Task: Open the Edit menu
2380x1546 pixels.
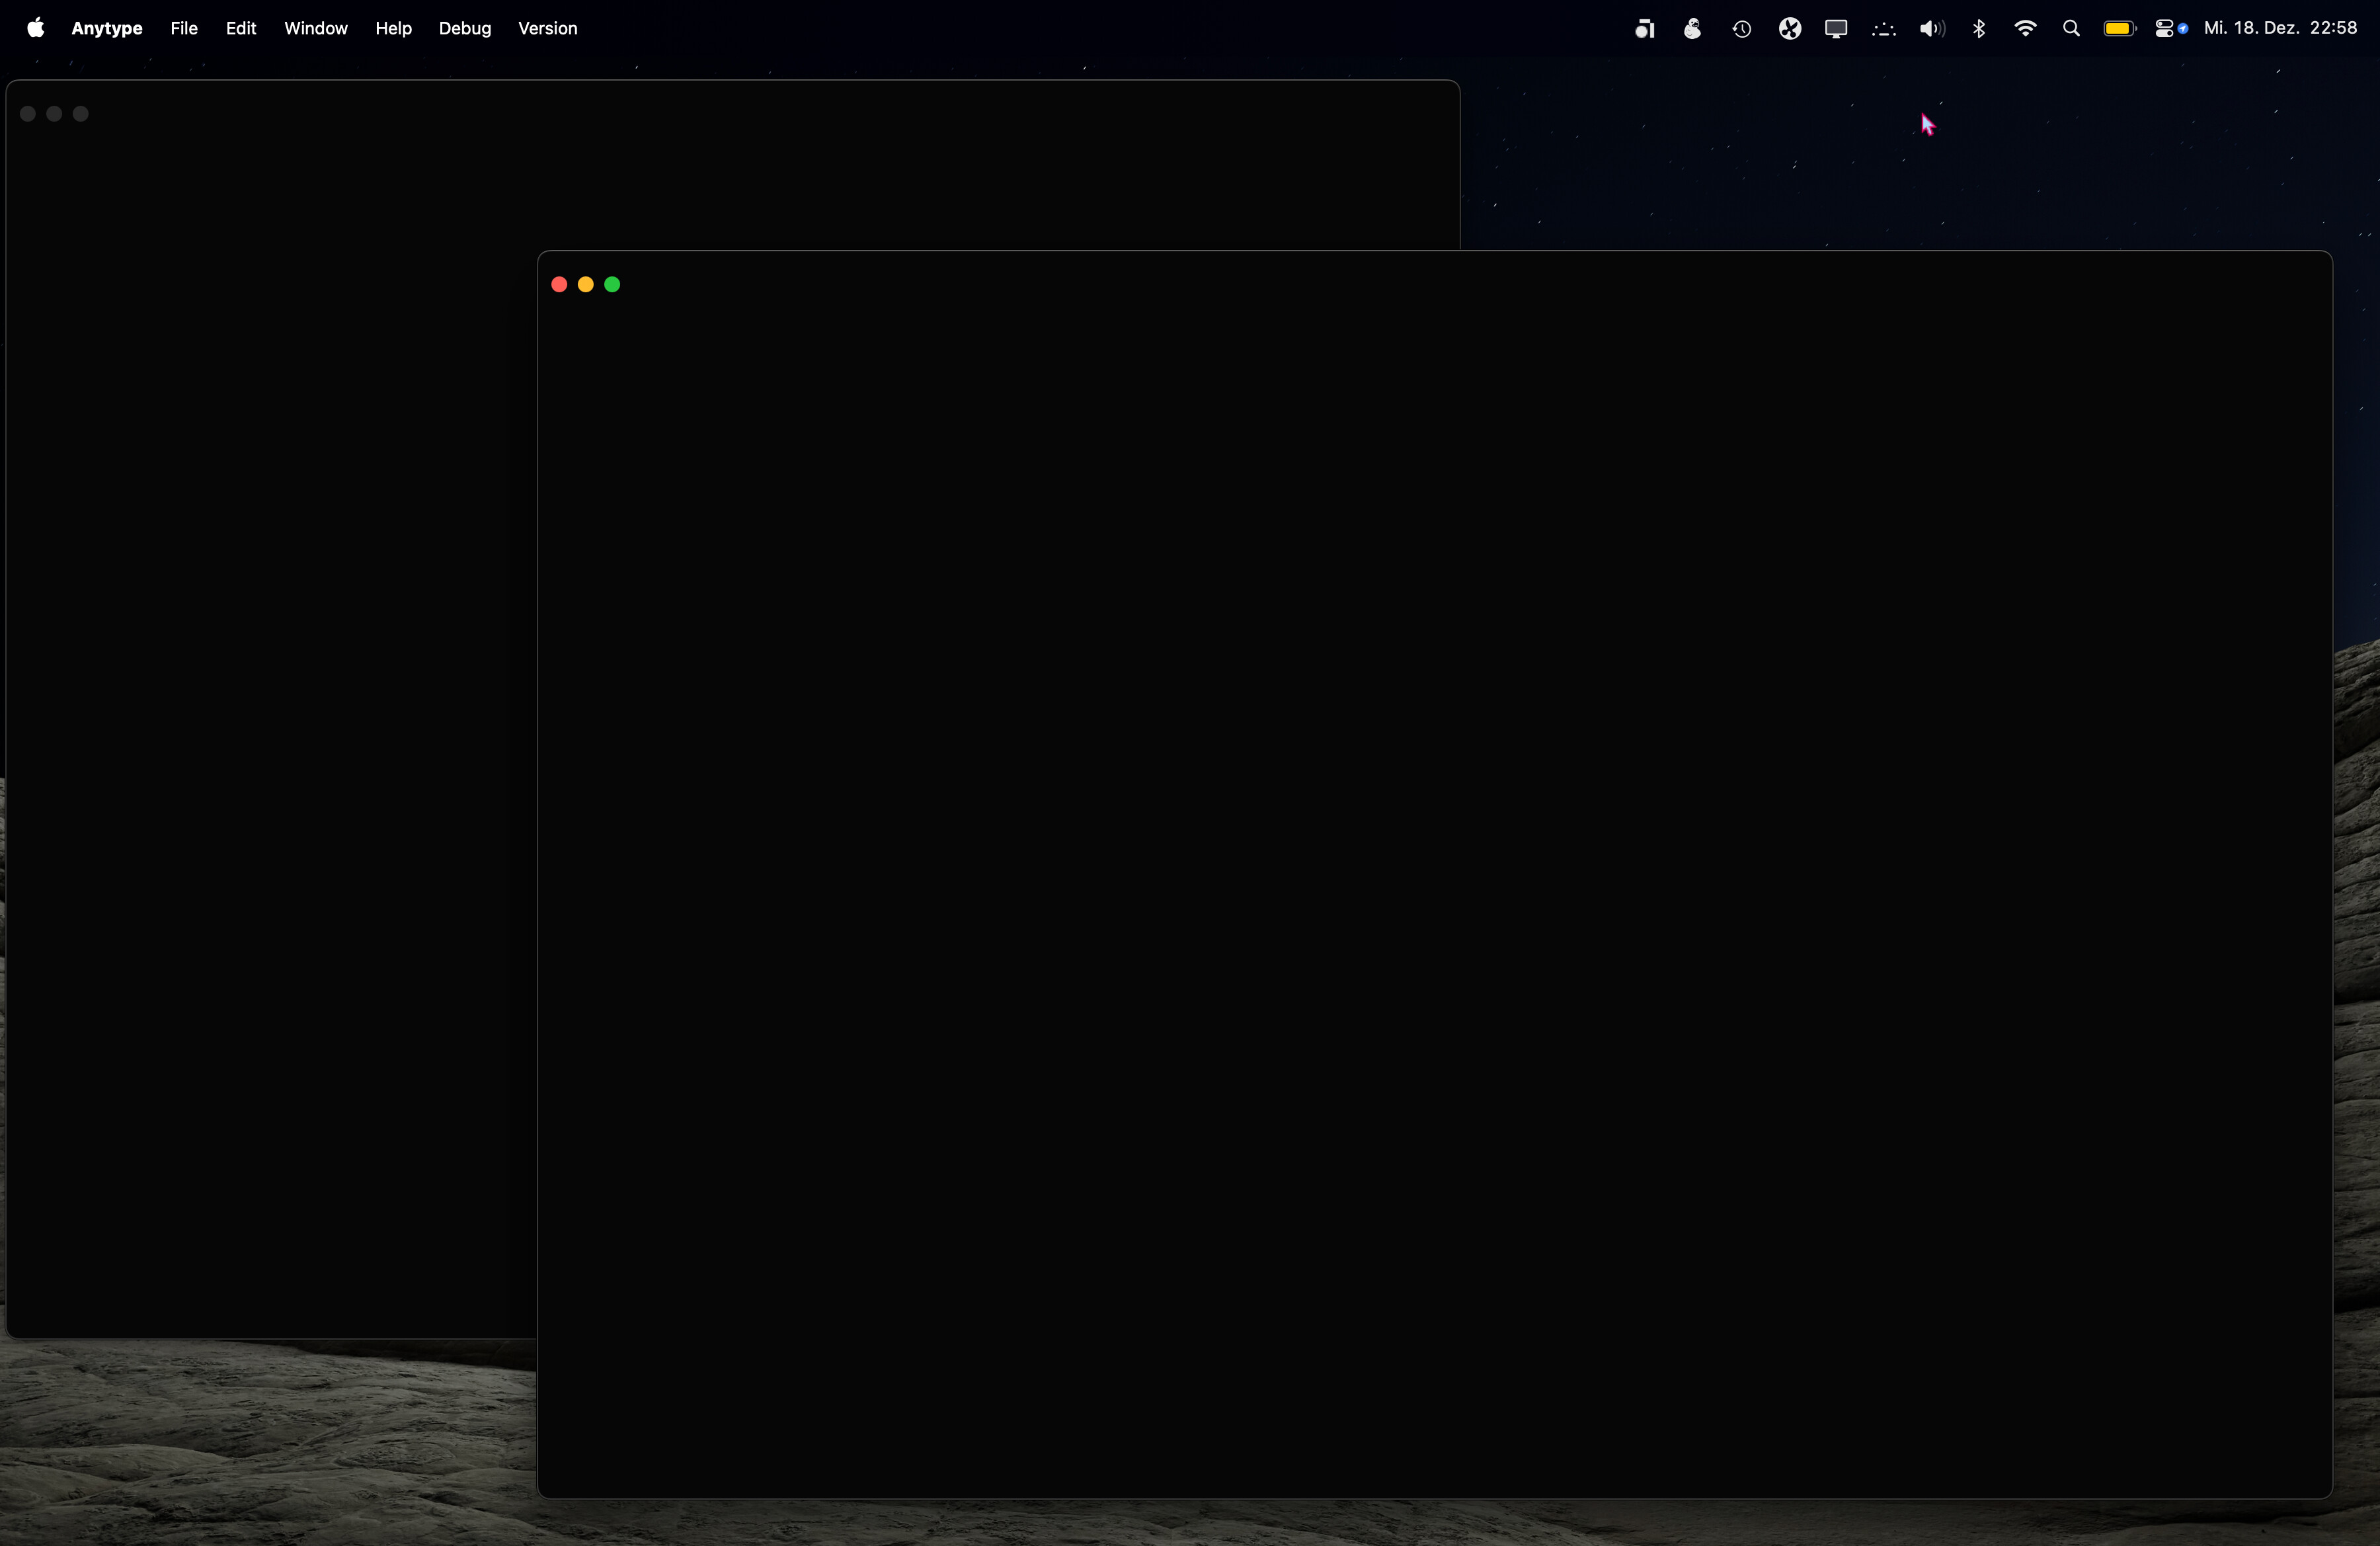Action: (x=241, y=28)
